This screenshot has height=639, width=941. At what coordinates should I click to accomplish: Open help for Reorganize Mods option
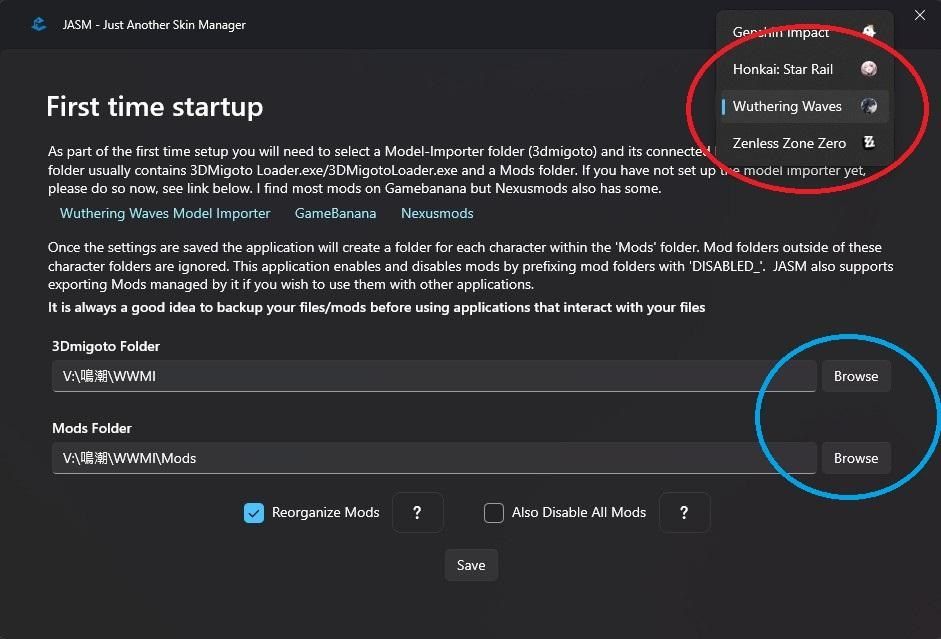pos(417,512)
